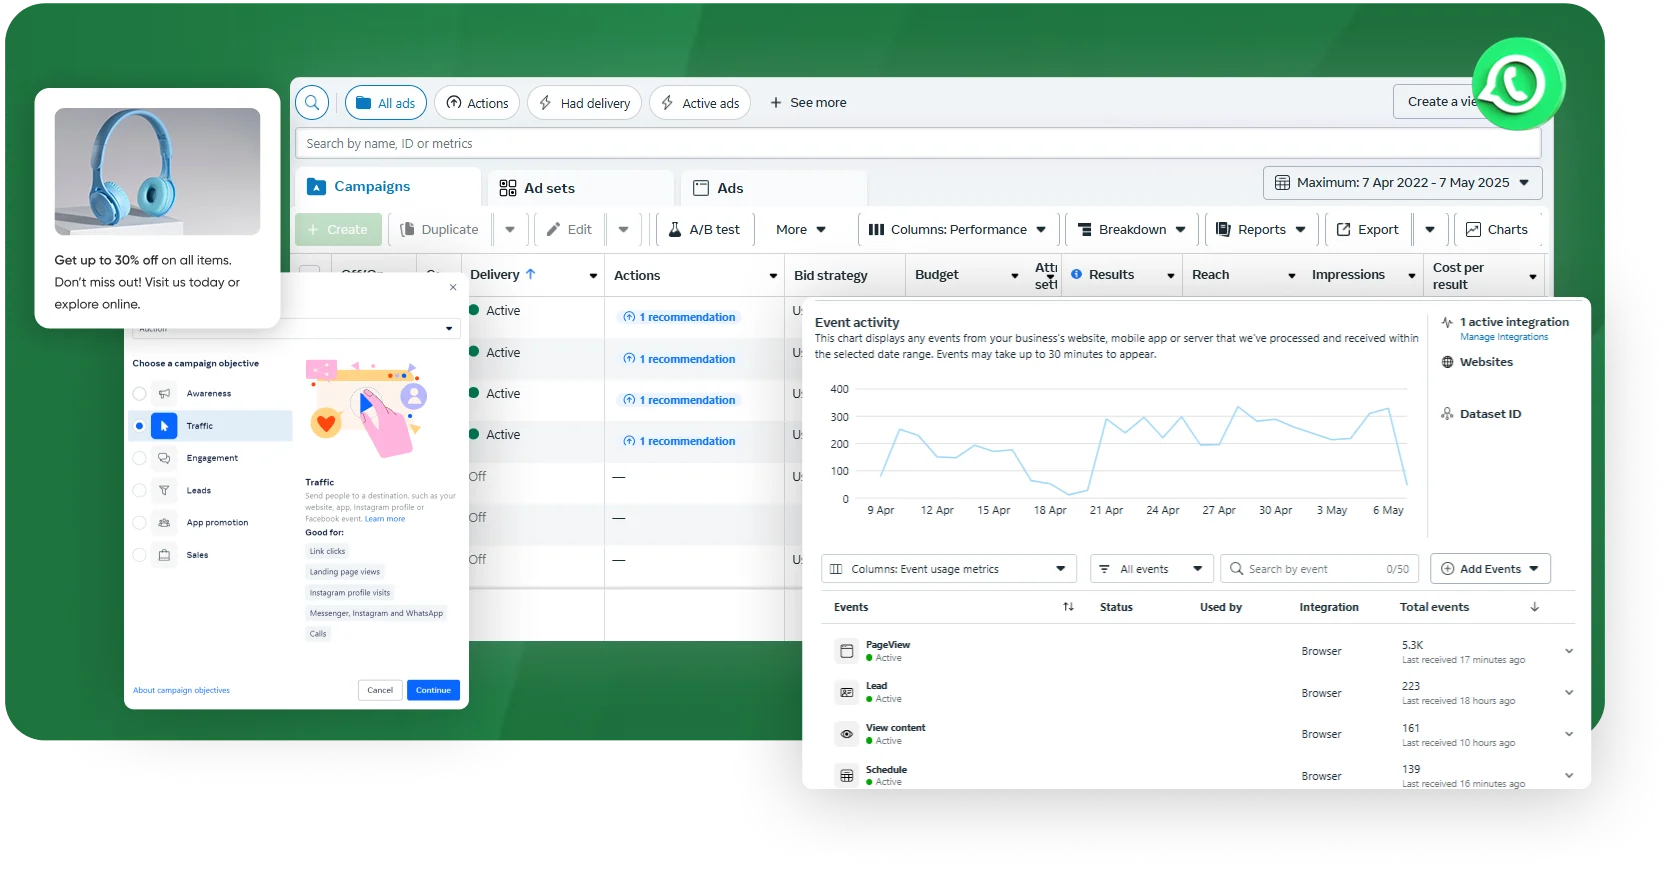Screen dimensions: 1672x873
Task: Open the date range dropdown
Action: pyautogui.click(x=1402, y=183)
